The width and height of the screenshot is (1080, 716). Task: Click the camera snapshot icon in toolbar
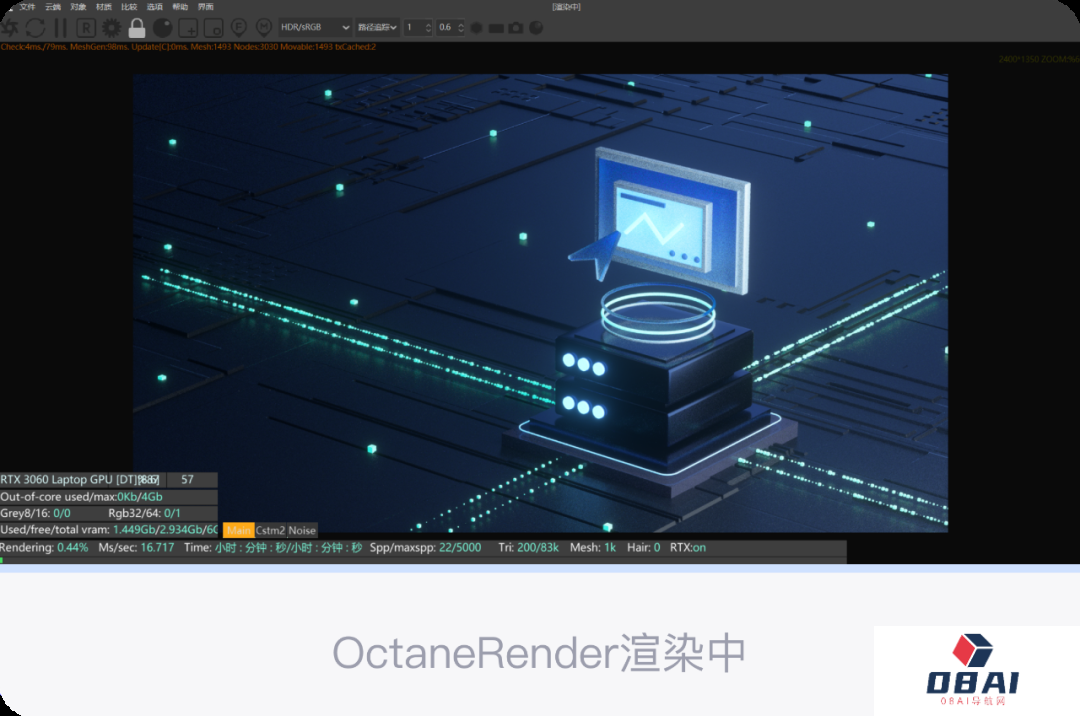516,28
